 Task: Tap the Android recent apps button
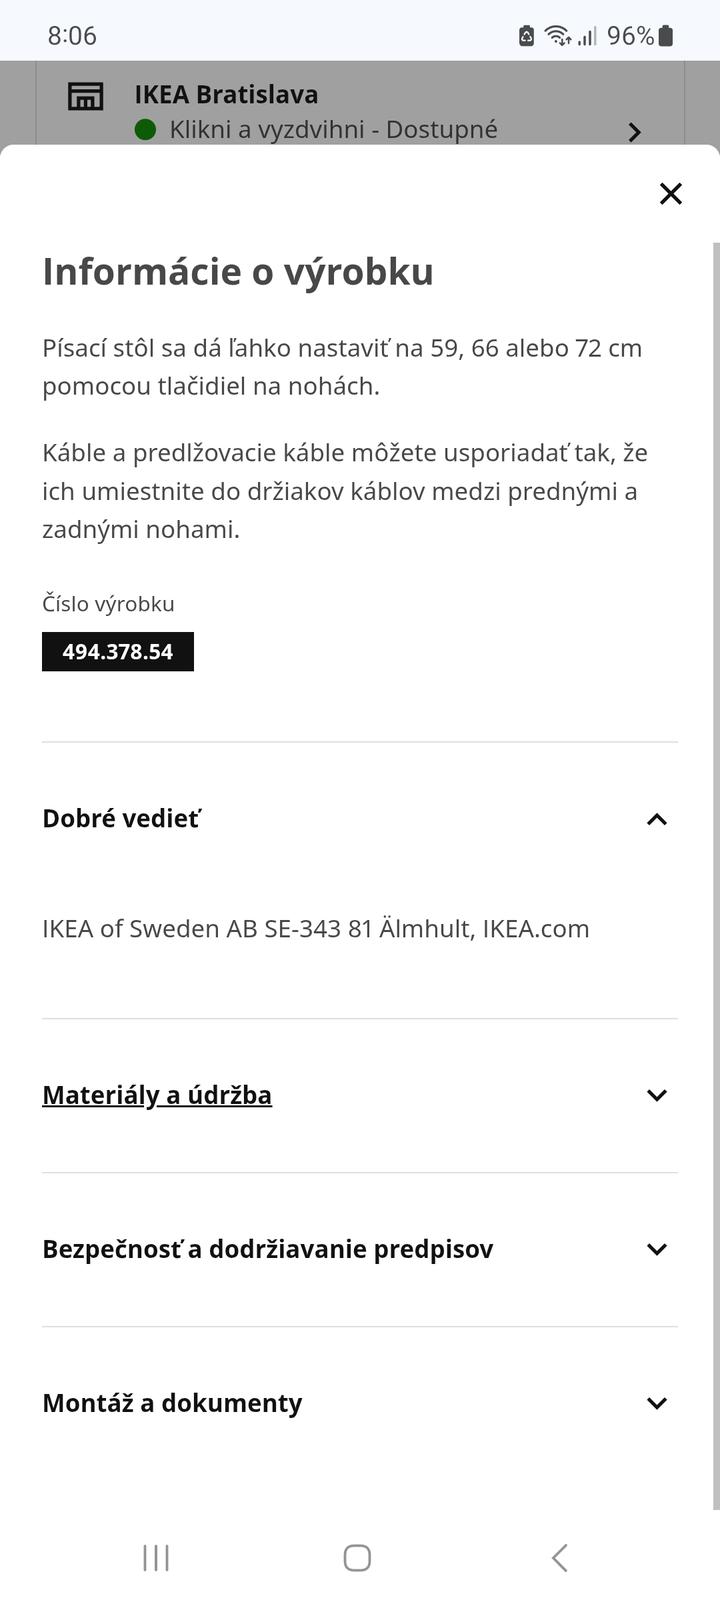tap(156, 1557)
